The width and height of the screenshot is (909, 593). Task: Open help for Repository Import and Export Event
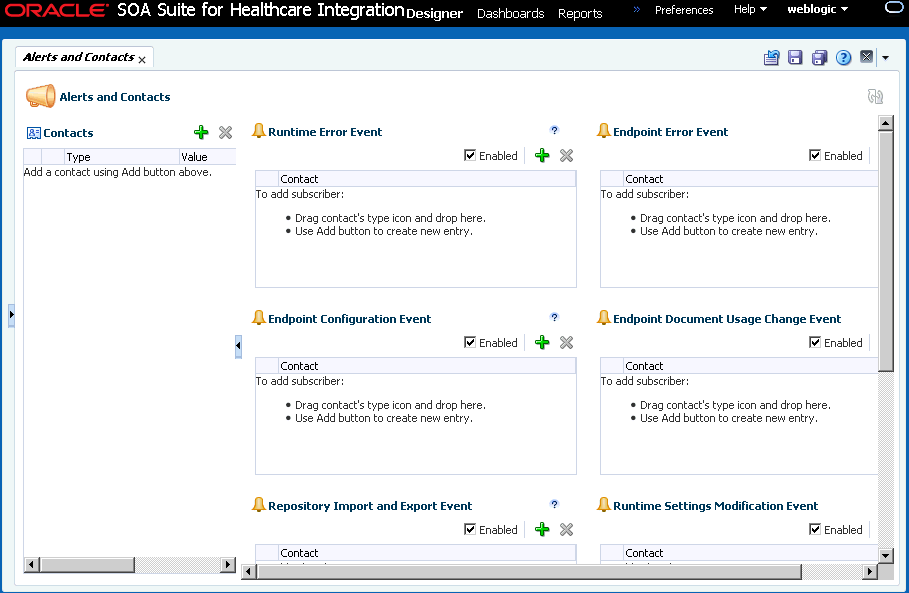tap(555, 504)
